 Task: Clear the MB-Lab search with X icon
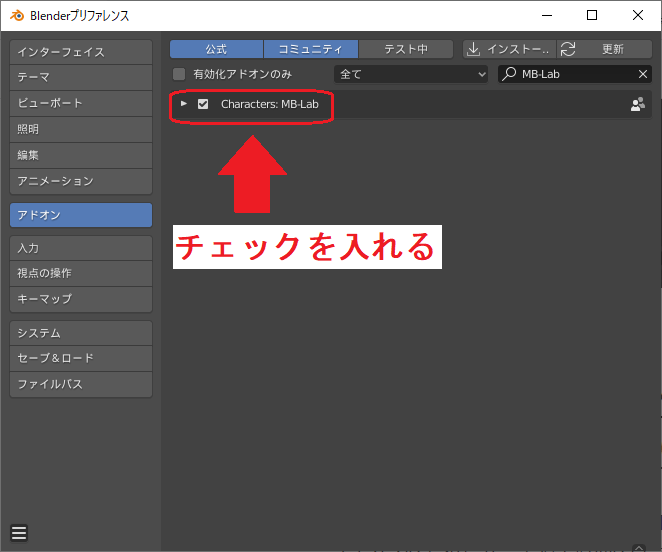[x=643, y=74]
